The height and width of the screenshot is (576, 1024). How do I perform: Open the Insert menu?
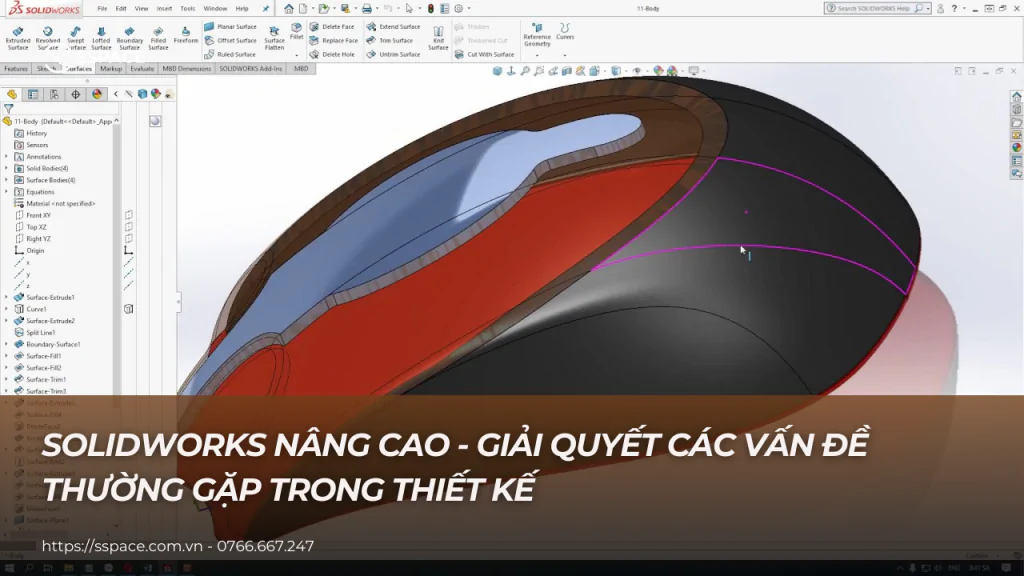tap(164, 8)
